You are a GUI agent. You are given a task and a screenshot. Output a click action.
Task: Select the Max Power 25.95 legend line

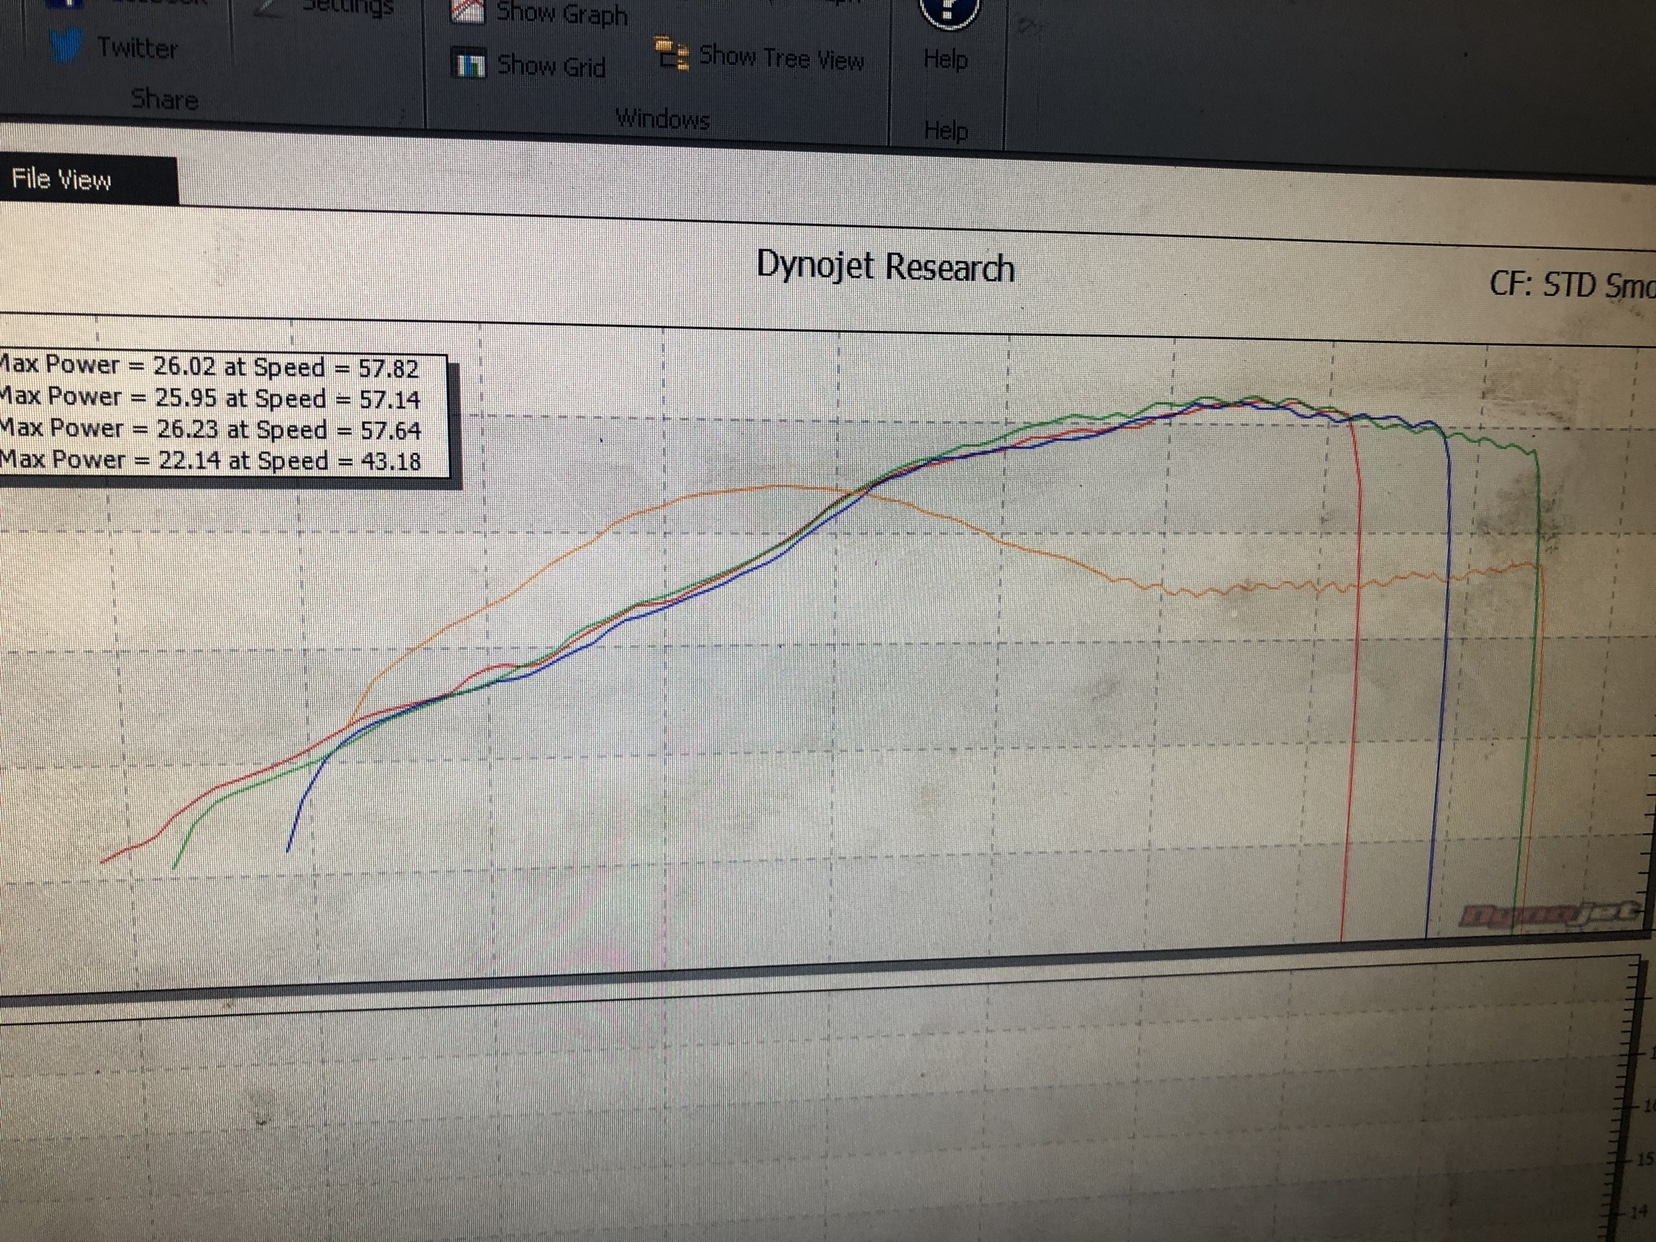[210, 398]
